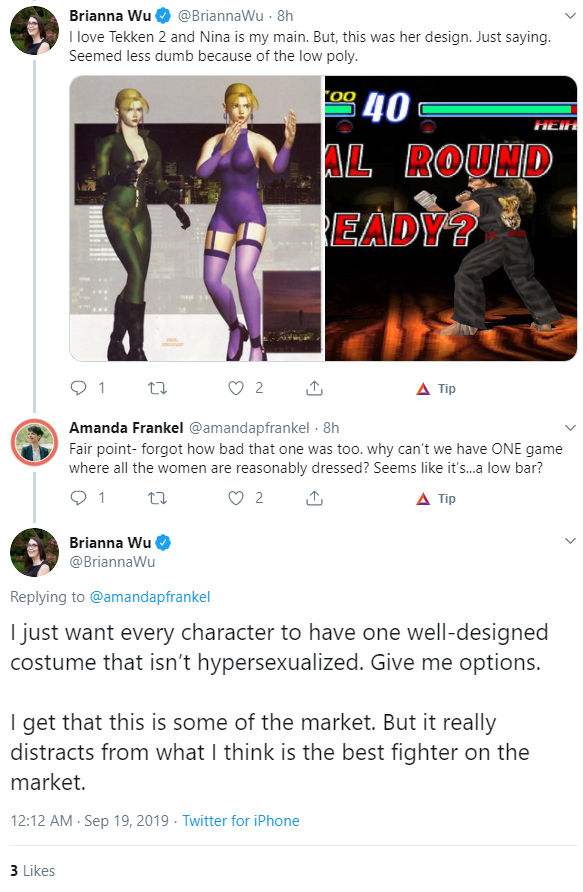Open Brianna Wu's main tweet avatar

tap(35, 552)
